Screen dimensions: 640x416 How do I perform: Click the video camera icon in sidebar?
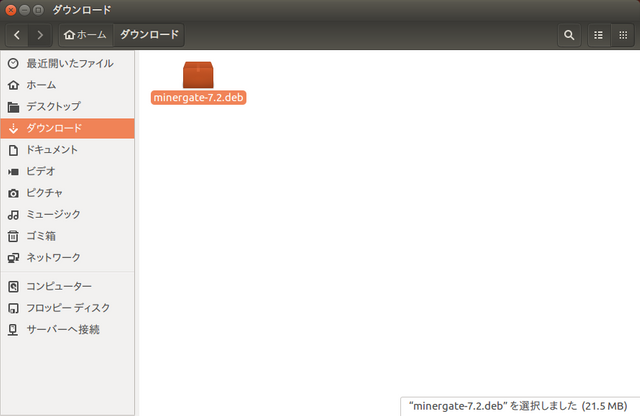click(x=13, y=172)
